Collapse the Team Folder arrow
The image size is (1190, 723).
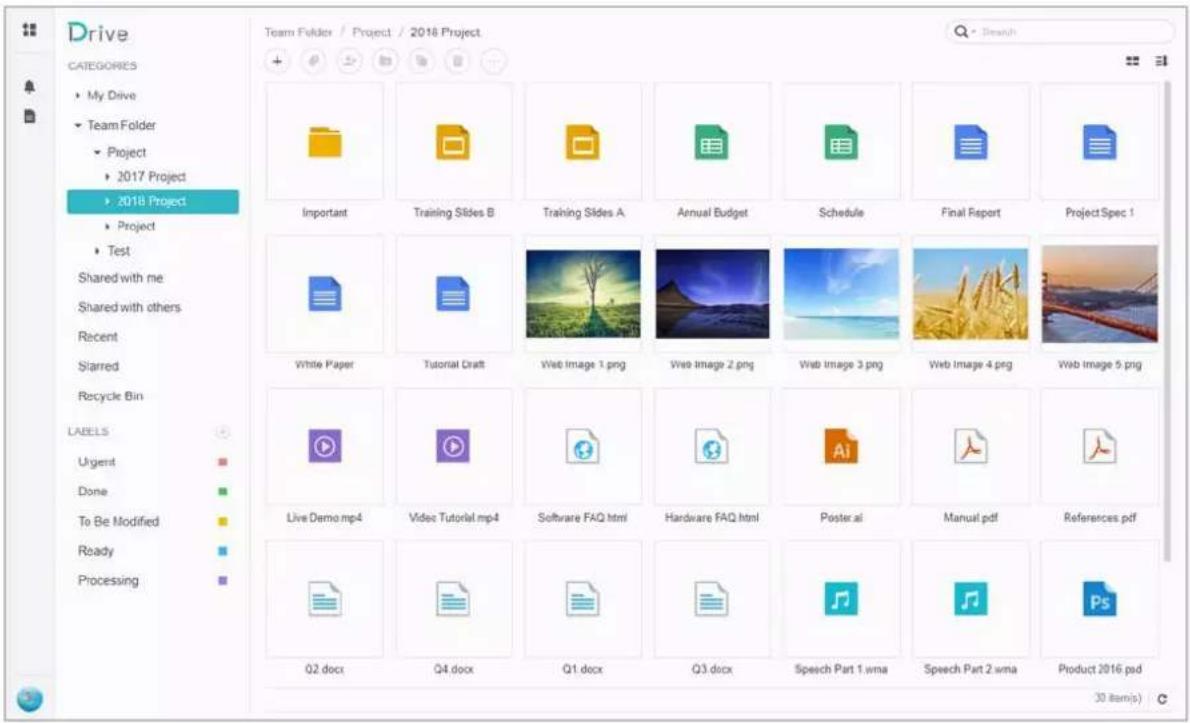(77, 125)
